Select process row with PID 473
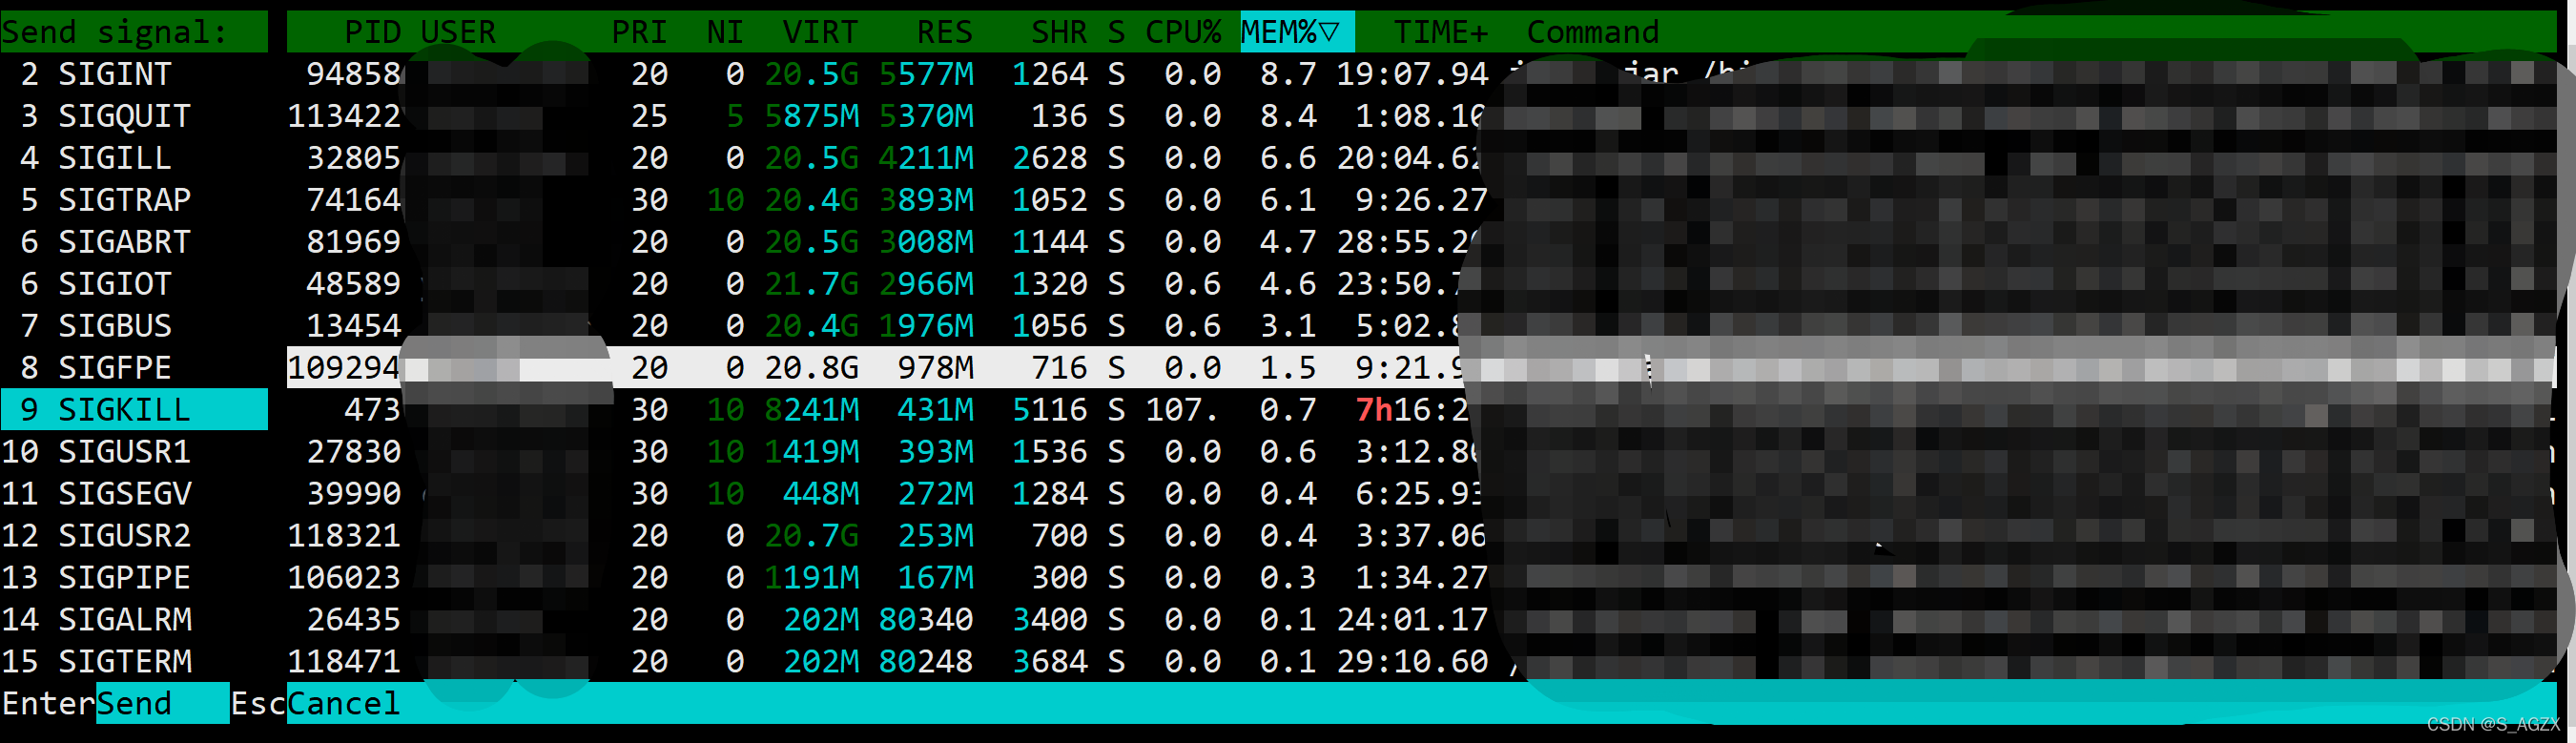 click(x=1421, y=410)
